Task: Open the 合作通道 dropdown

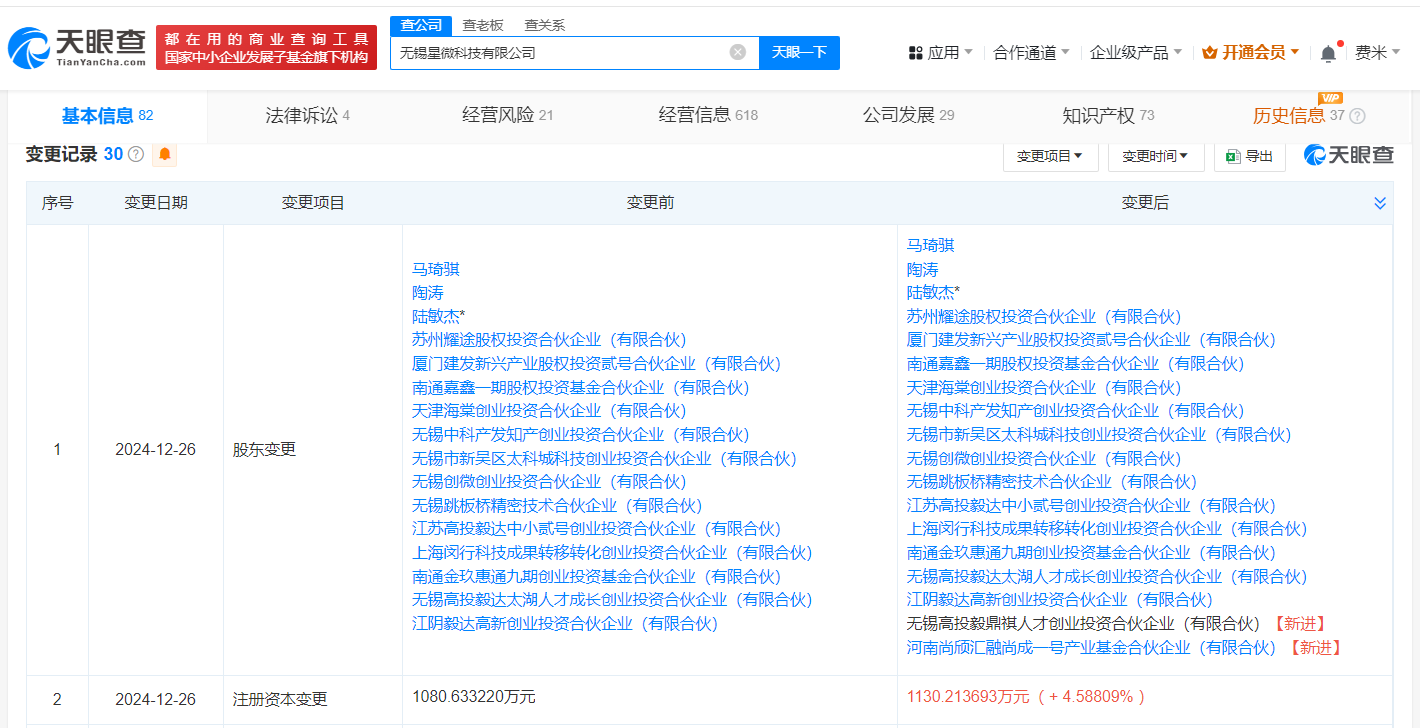Action: click(1031, 53)
